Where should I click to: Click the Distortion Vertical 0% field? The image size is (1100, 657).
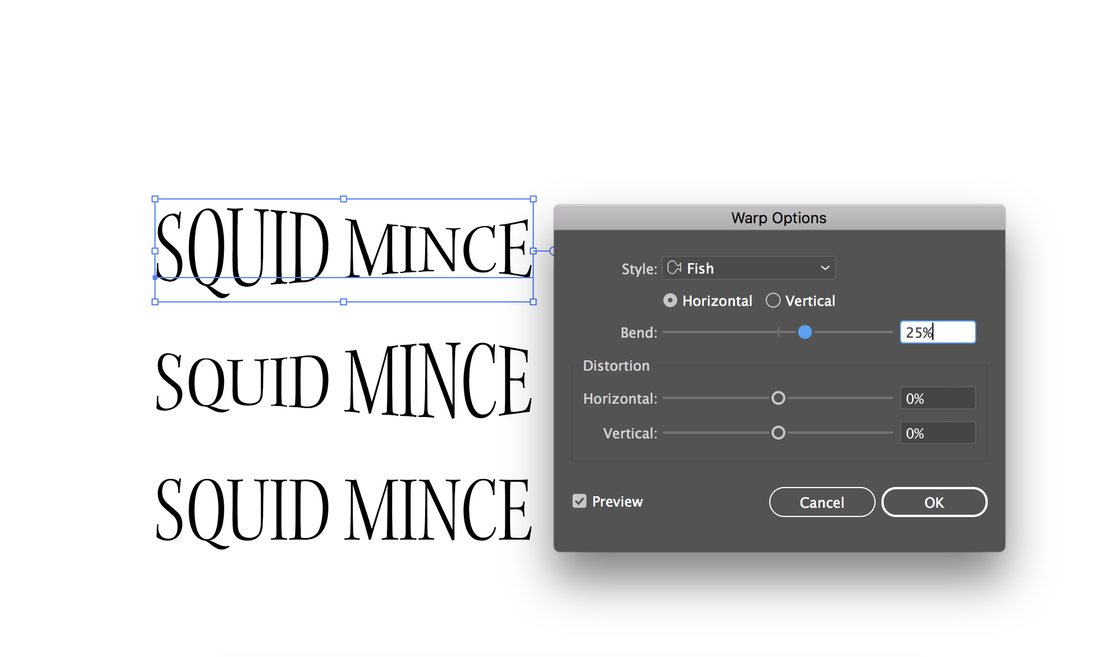pos(937,433)
